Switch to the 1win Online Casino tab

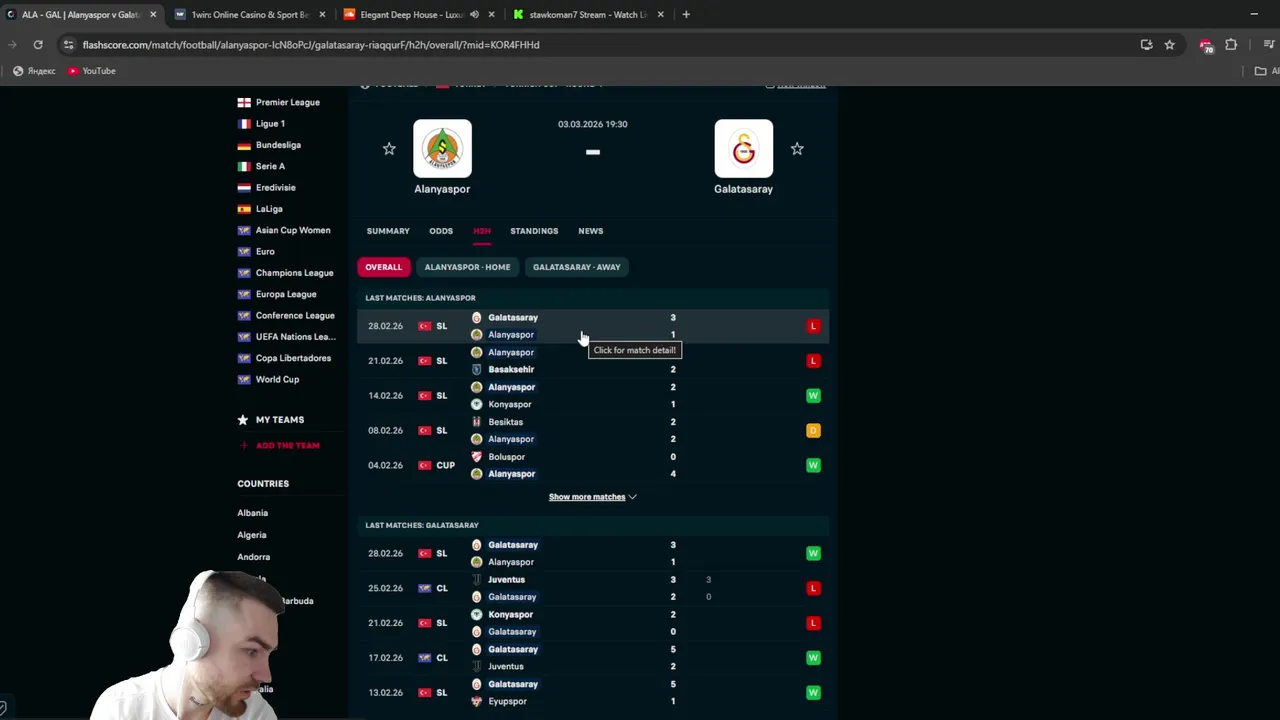[248, 15]
